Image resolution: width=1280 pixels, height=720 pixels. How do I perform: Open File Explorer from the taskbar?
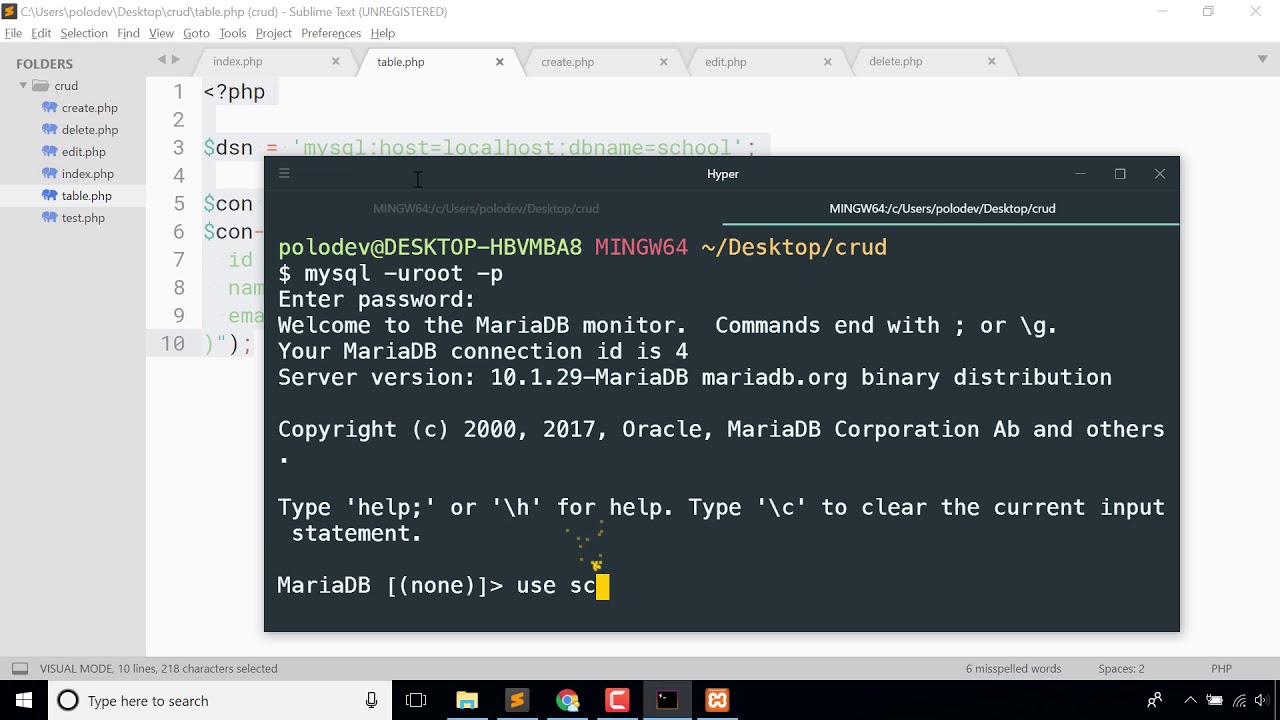[x=467, y=700]
